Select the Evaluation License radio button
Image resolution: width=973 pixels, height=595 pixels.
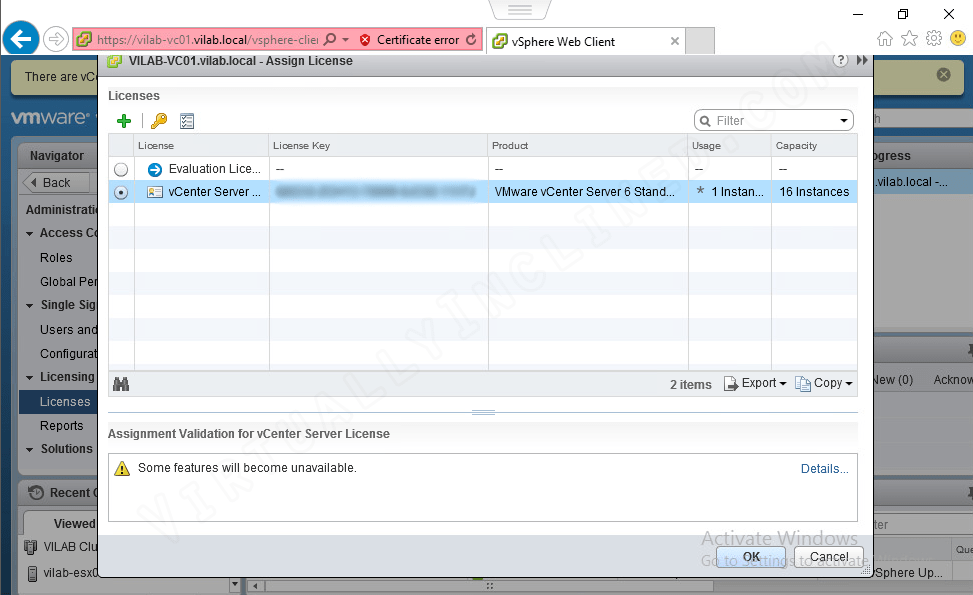(x=120, y=169)
